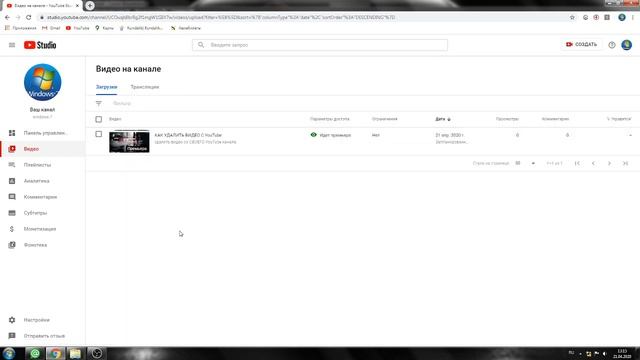Click the browser forward arrow
640x360 pixels.
click(18, 18)
